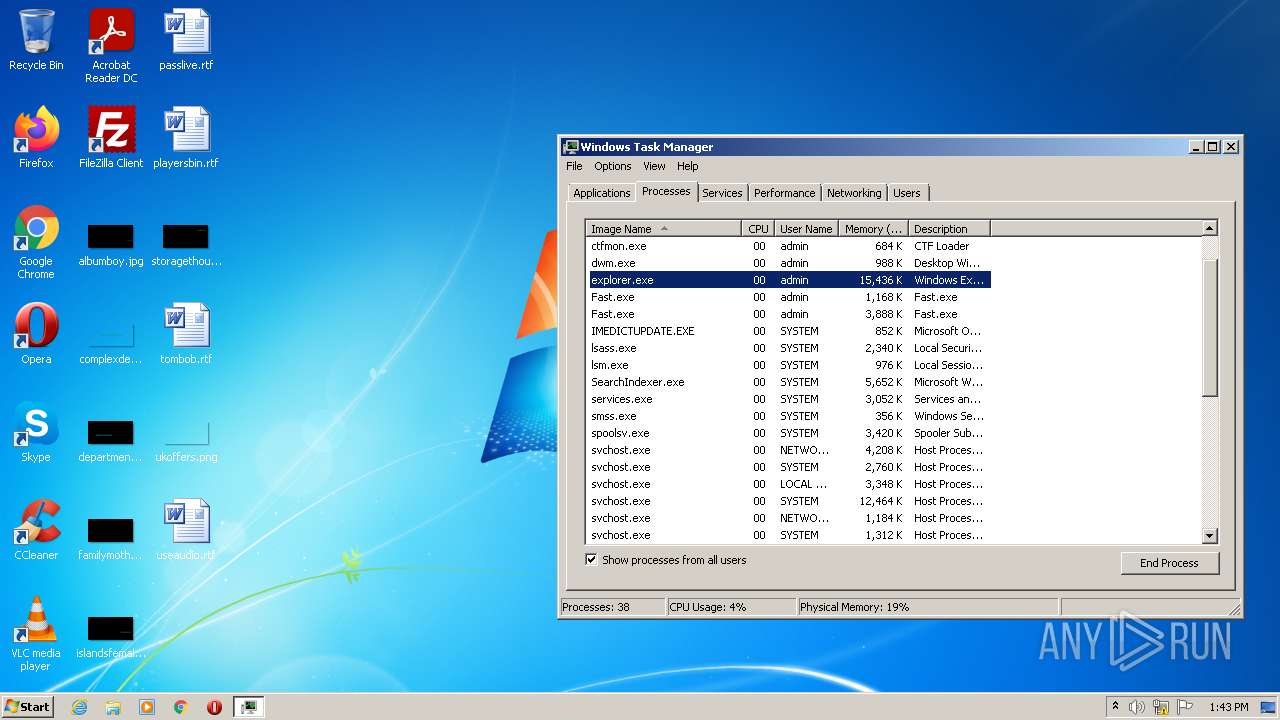Open the Recycle Bin desktop icon
This screenshot has height=720, width=1280.
point(36,42)
